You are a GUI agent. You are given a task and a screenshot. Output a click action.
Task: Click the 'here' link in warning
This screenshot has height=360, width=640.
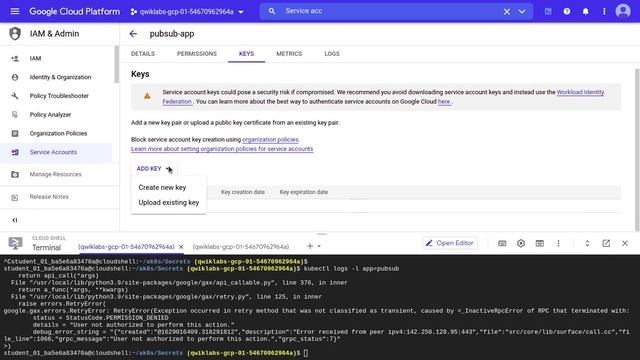(x=444, y=102)
